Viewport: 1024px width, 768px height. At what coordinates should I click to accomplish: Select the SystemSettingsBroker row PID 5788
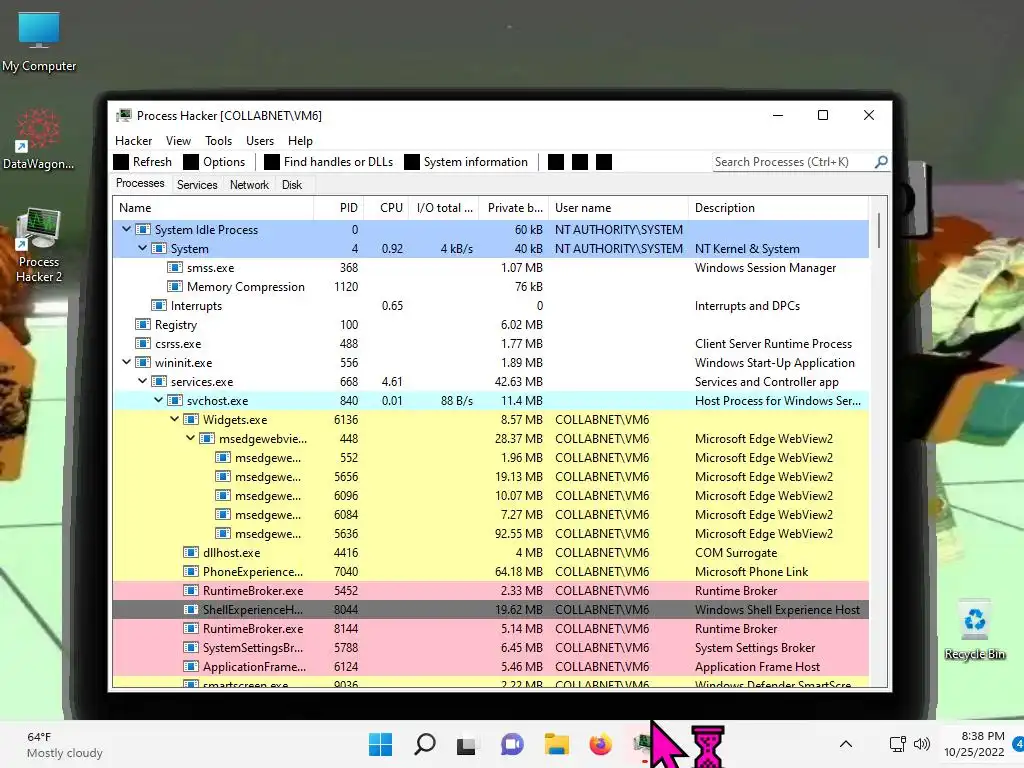490,647
